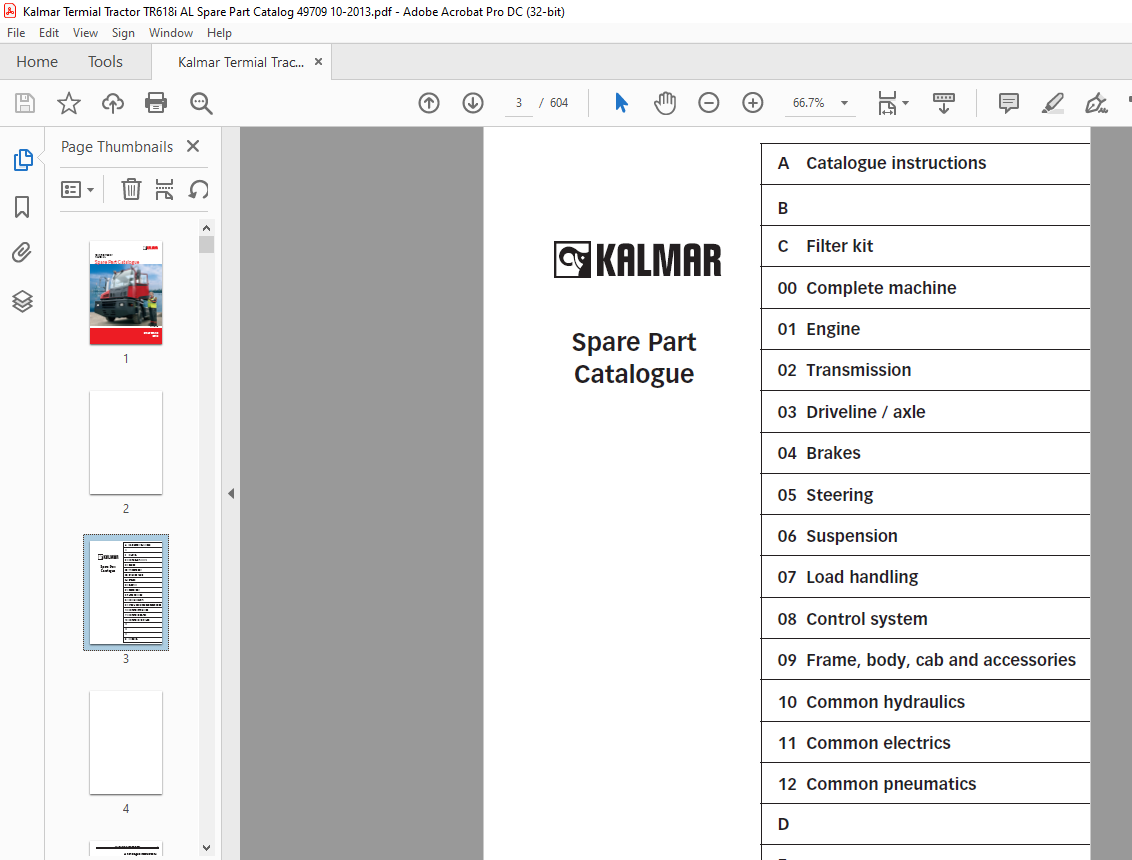The height and width of the screenshot is (860, 1132).
Task: Click thumbnails scrollbar up arrow
Action: (x=206, y=228)
